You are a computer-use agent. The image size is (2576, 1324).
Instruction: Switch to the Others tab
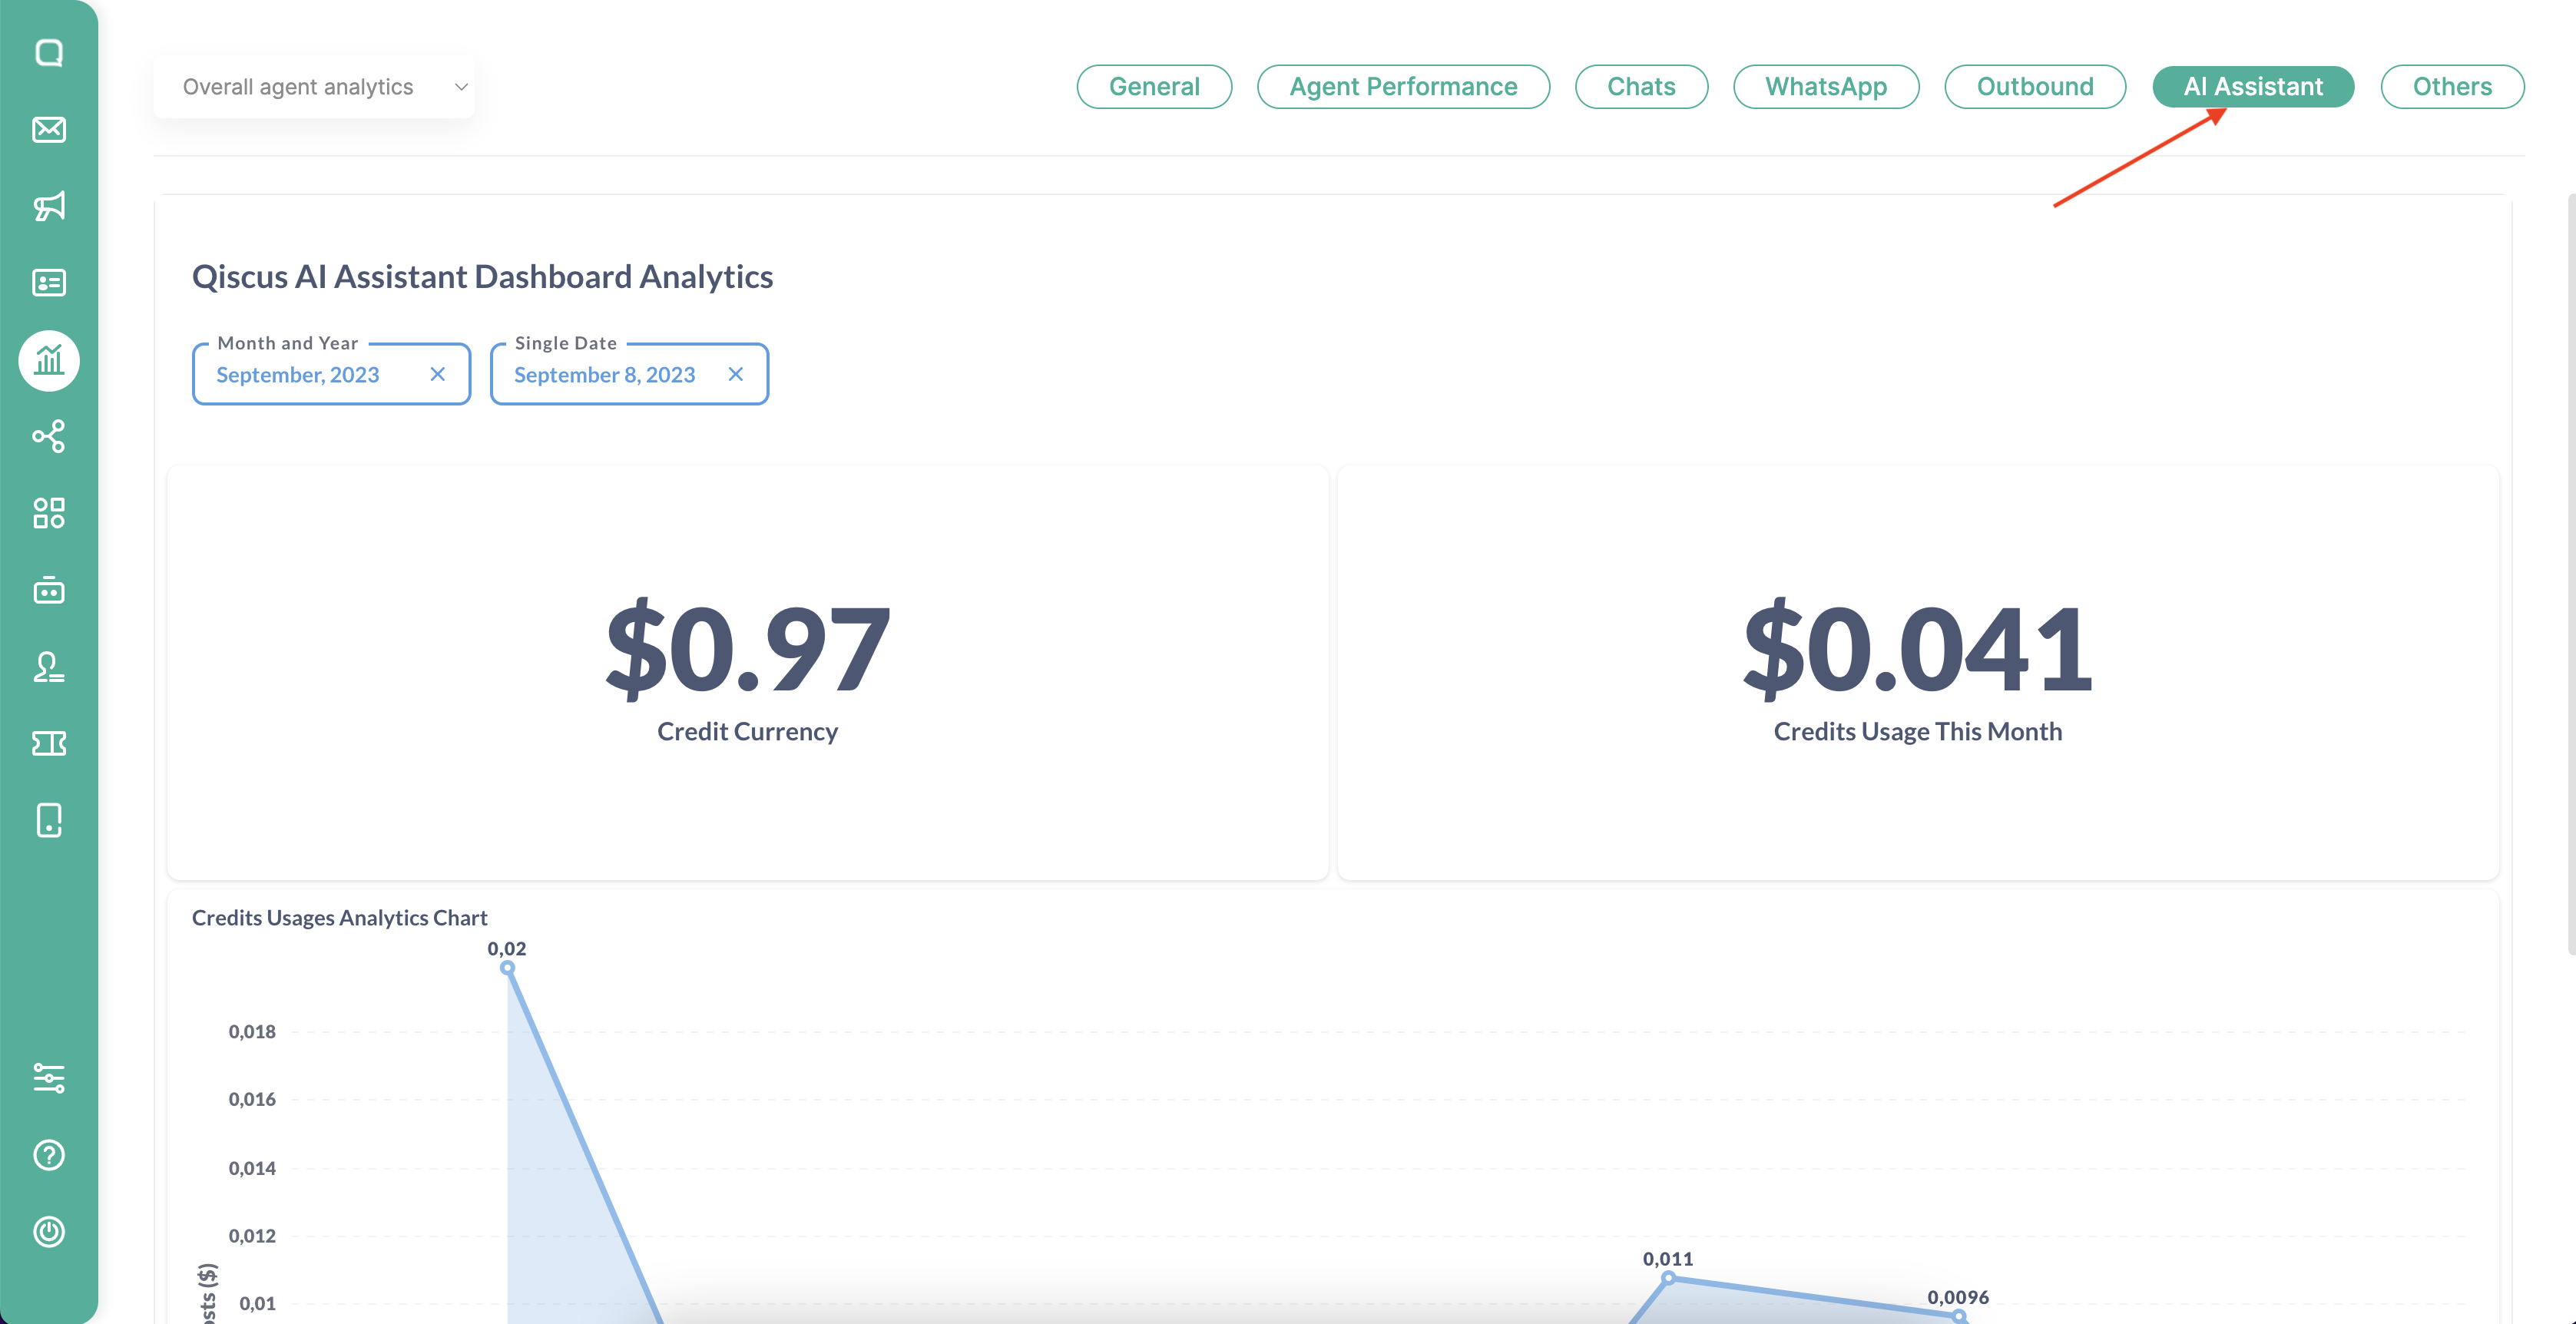[2452, 87]
